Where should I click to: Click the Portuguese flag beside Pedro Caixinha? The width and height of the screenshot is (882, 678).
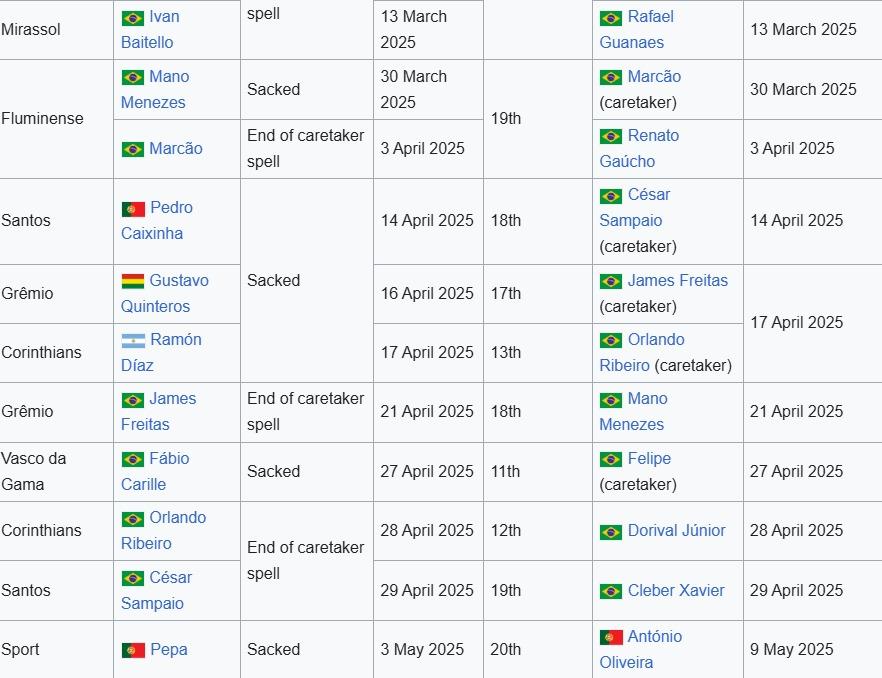click(133, 208)
